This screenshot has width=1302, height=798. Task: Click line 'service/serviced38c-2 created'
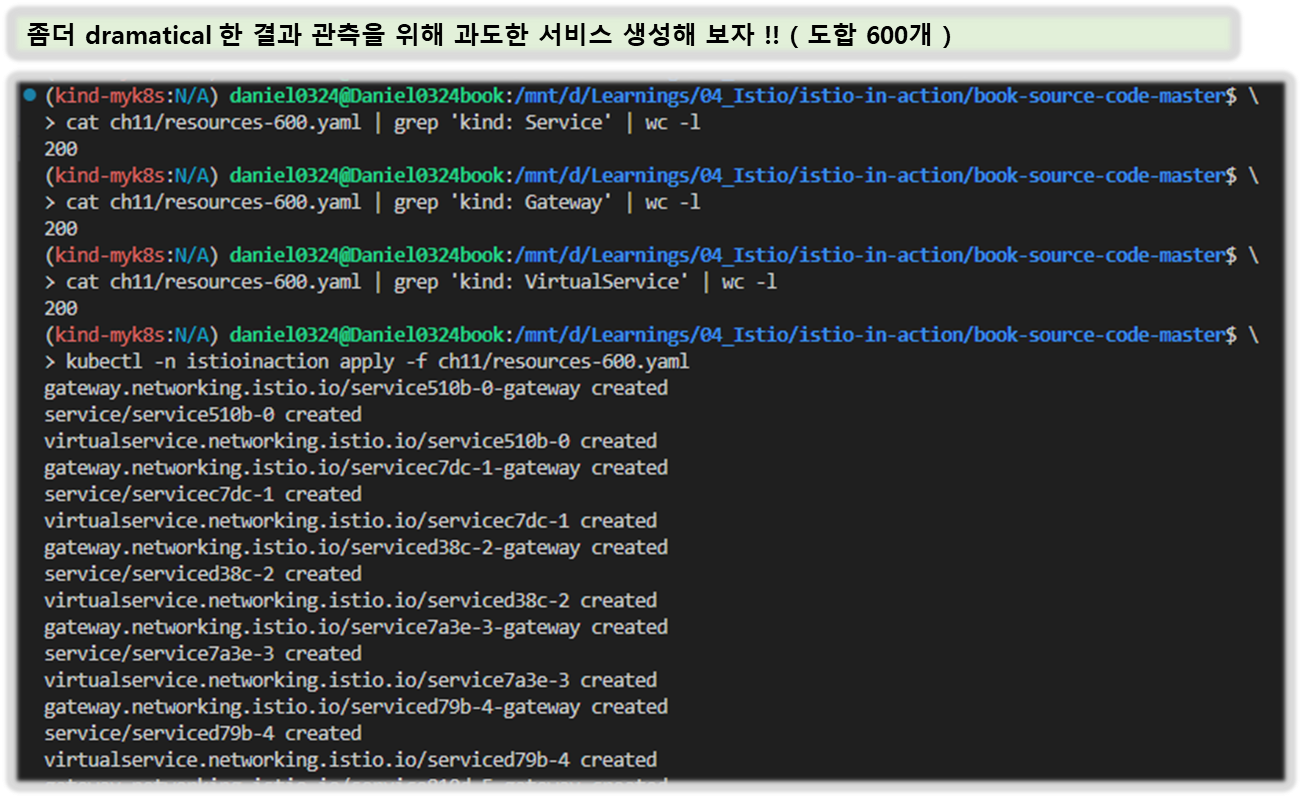tap(203, 574)
